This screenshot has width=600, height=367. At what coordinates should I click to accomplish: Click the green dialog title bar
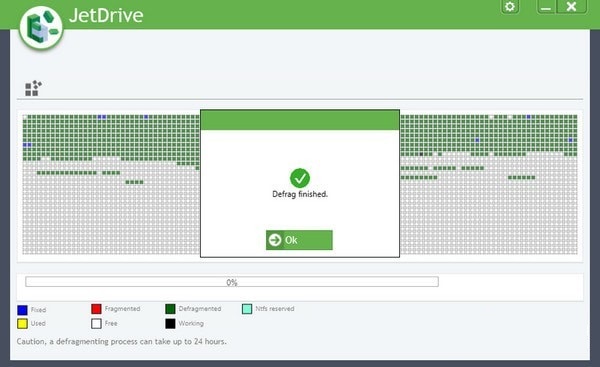click(x=300, y=120)
